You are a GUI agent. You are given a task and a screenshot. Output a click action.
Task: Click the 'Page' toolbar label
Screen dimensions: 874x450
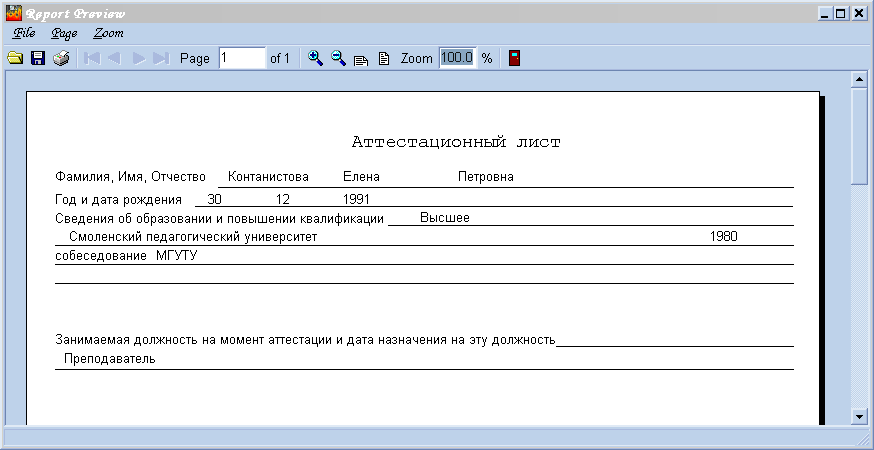pyautogui.click(x=195, y=59)
